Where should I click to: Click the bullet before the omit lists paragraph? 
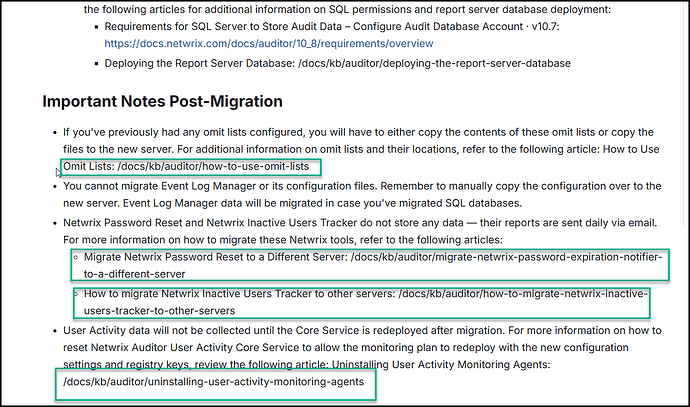pyautogui.click(x=53, y=132)
